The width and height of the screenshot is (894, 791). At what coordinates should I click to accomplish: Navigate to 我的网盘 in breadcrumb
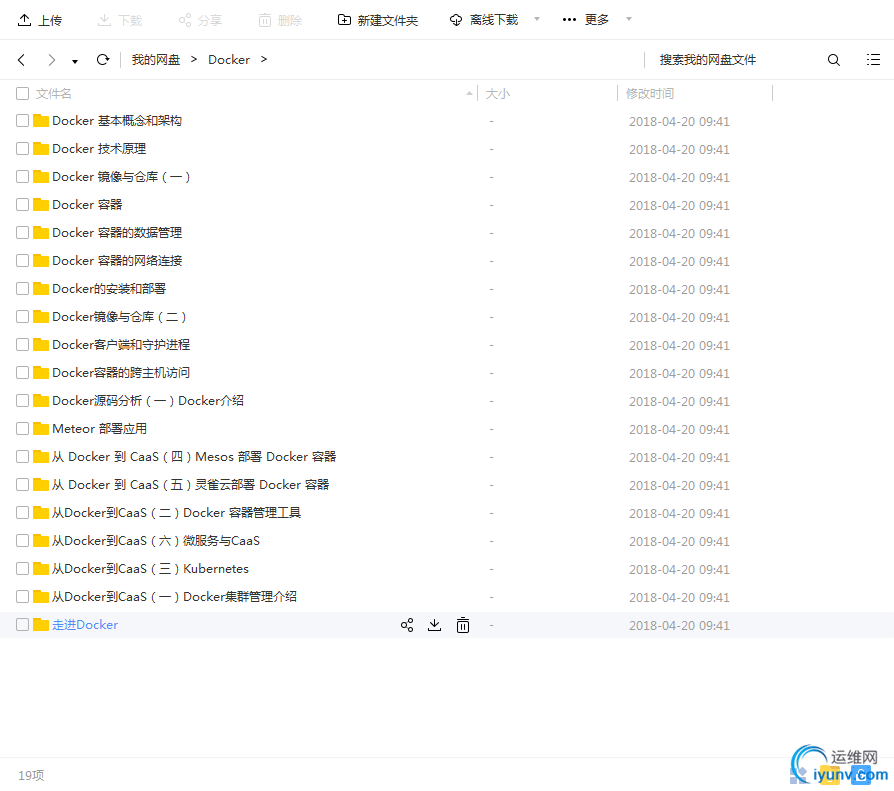(156, 60)
